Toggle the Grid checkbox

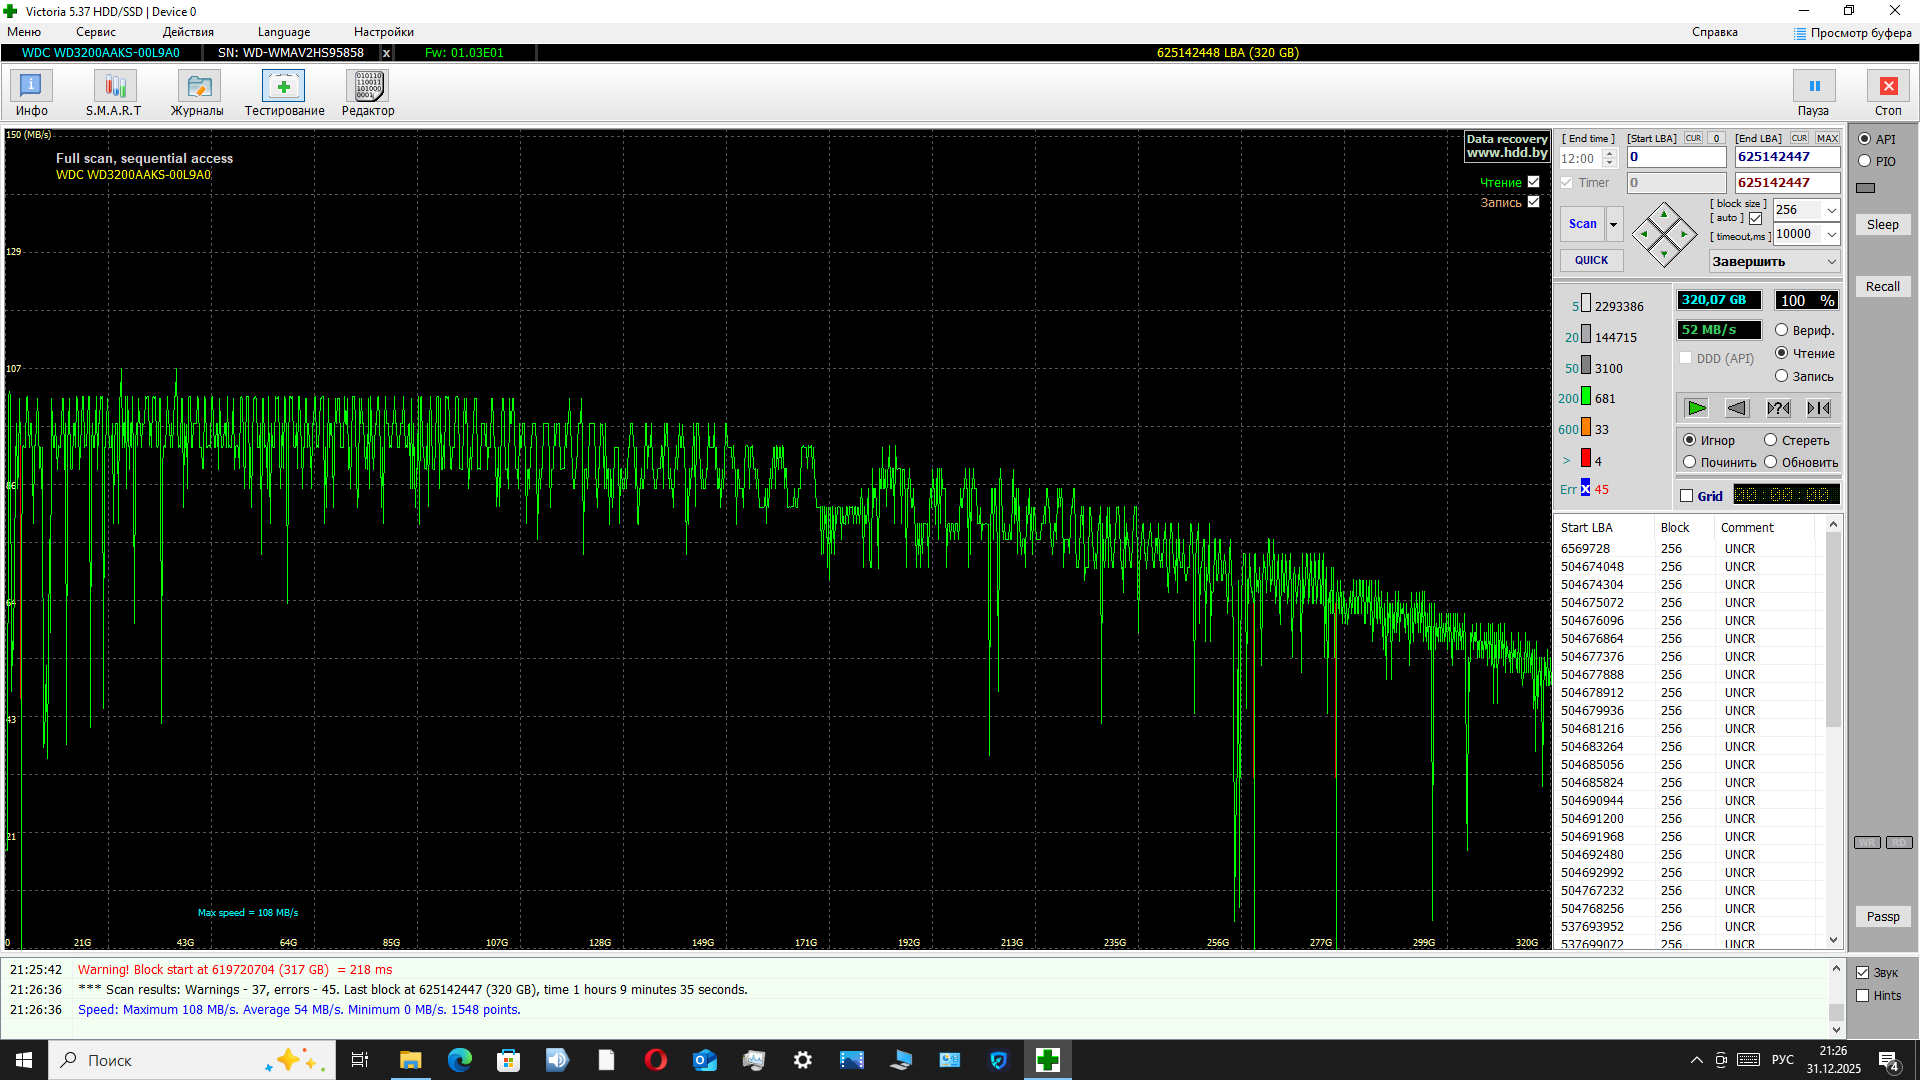1687,496
